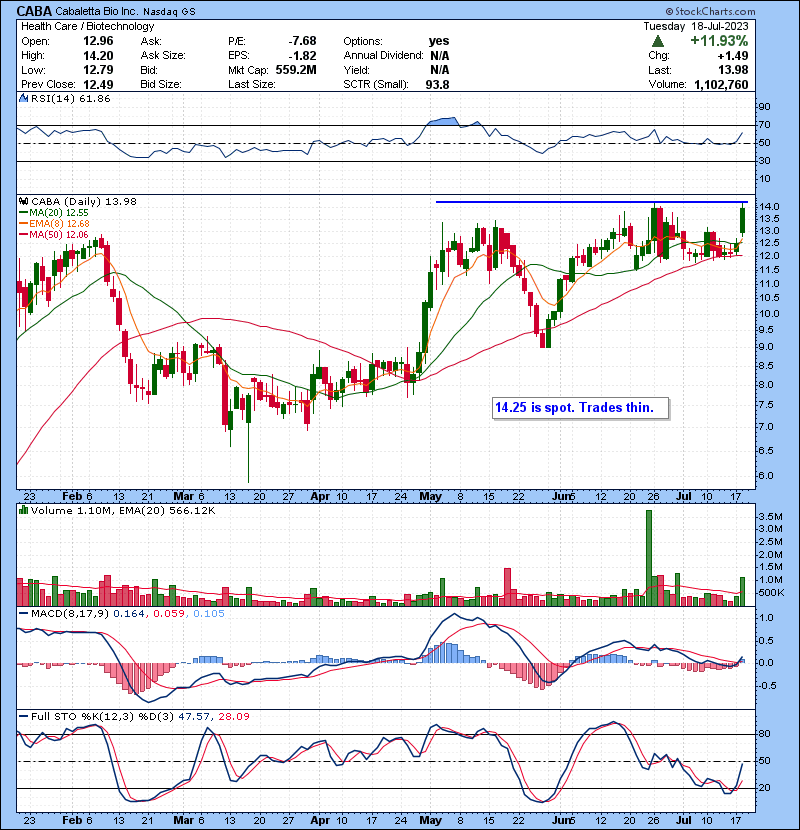Select the 'Health Care / Biotechnology' sector text
The height and width of the screenshot is (830, 800).
pos(87,26)
